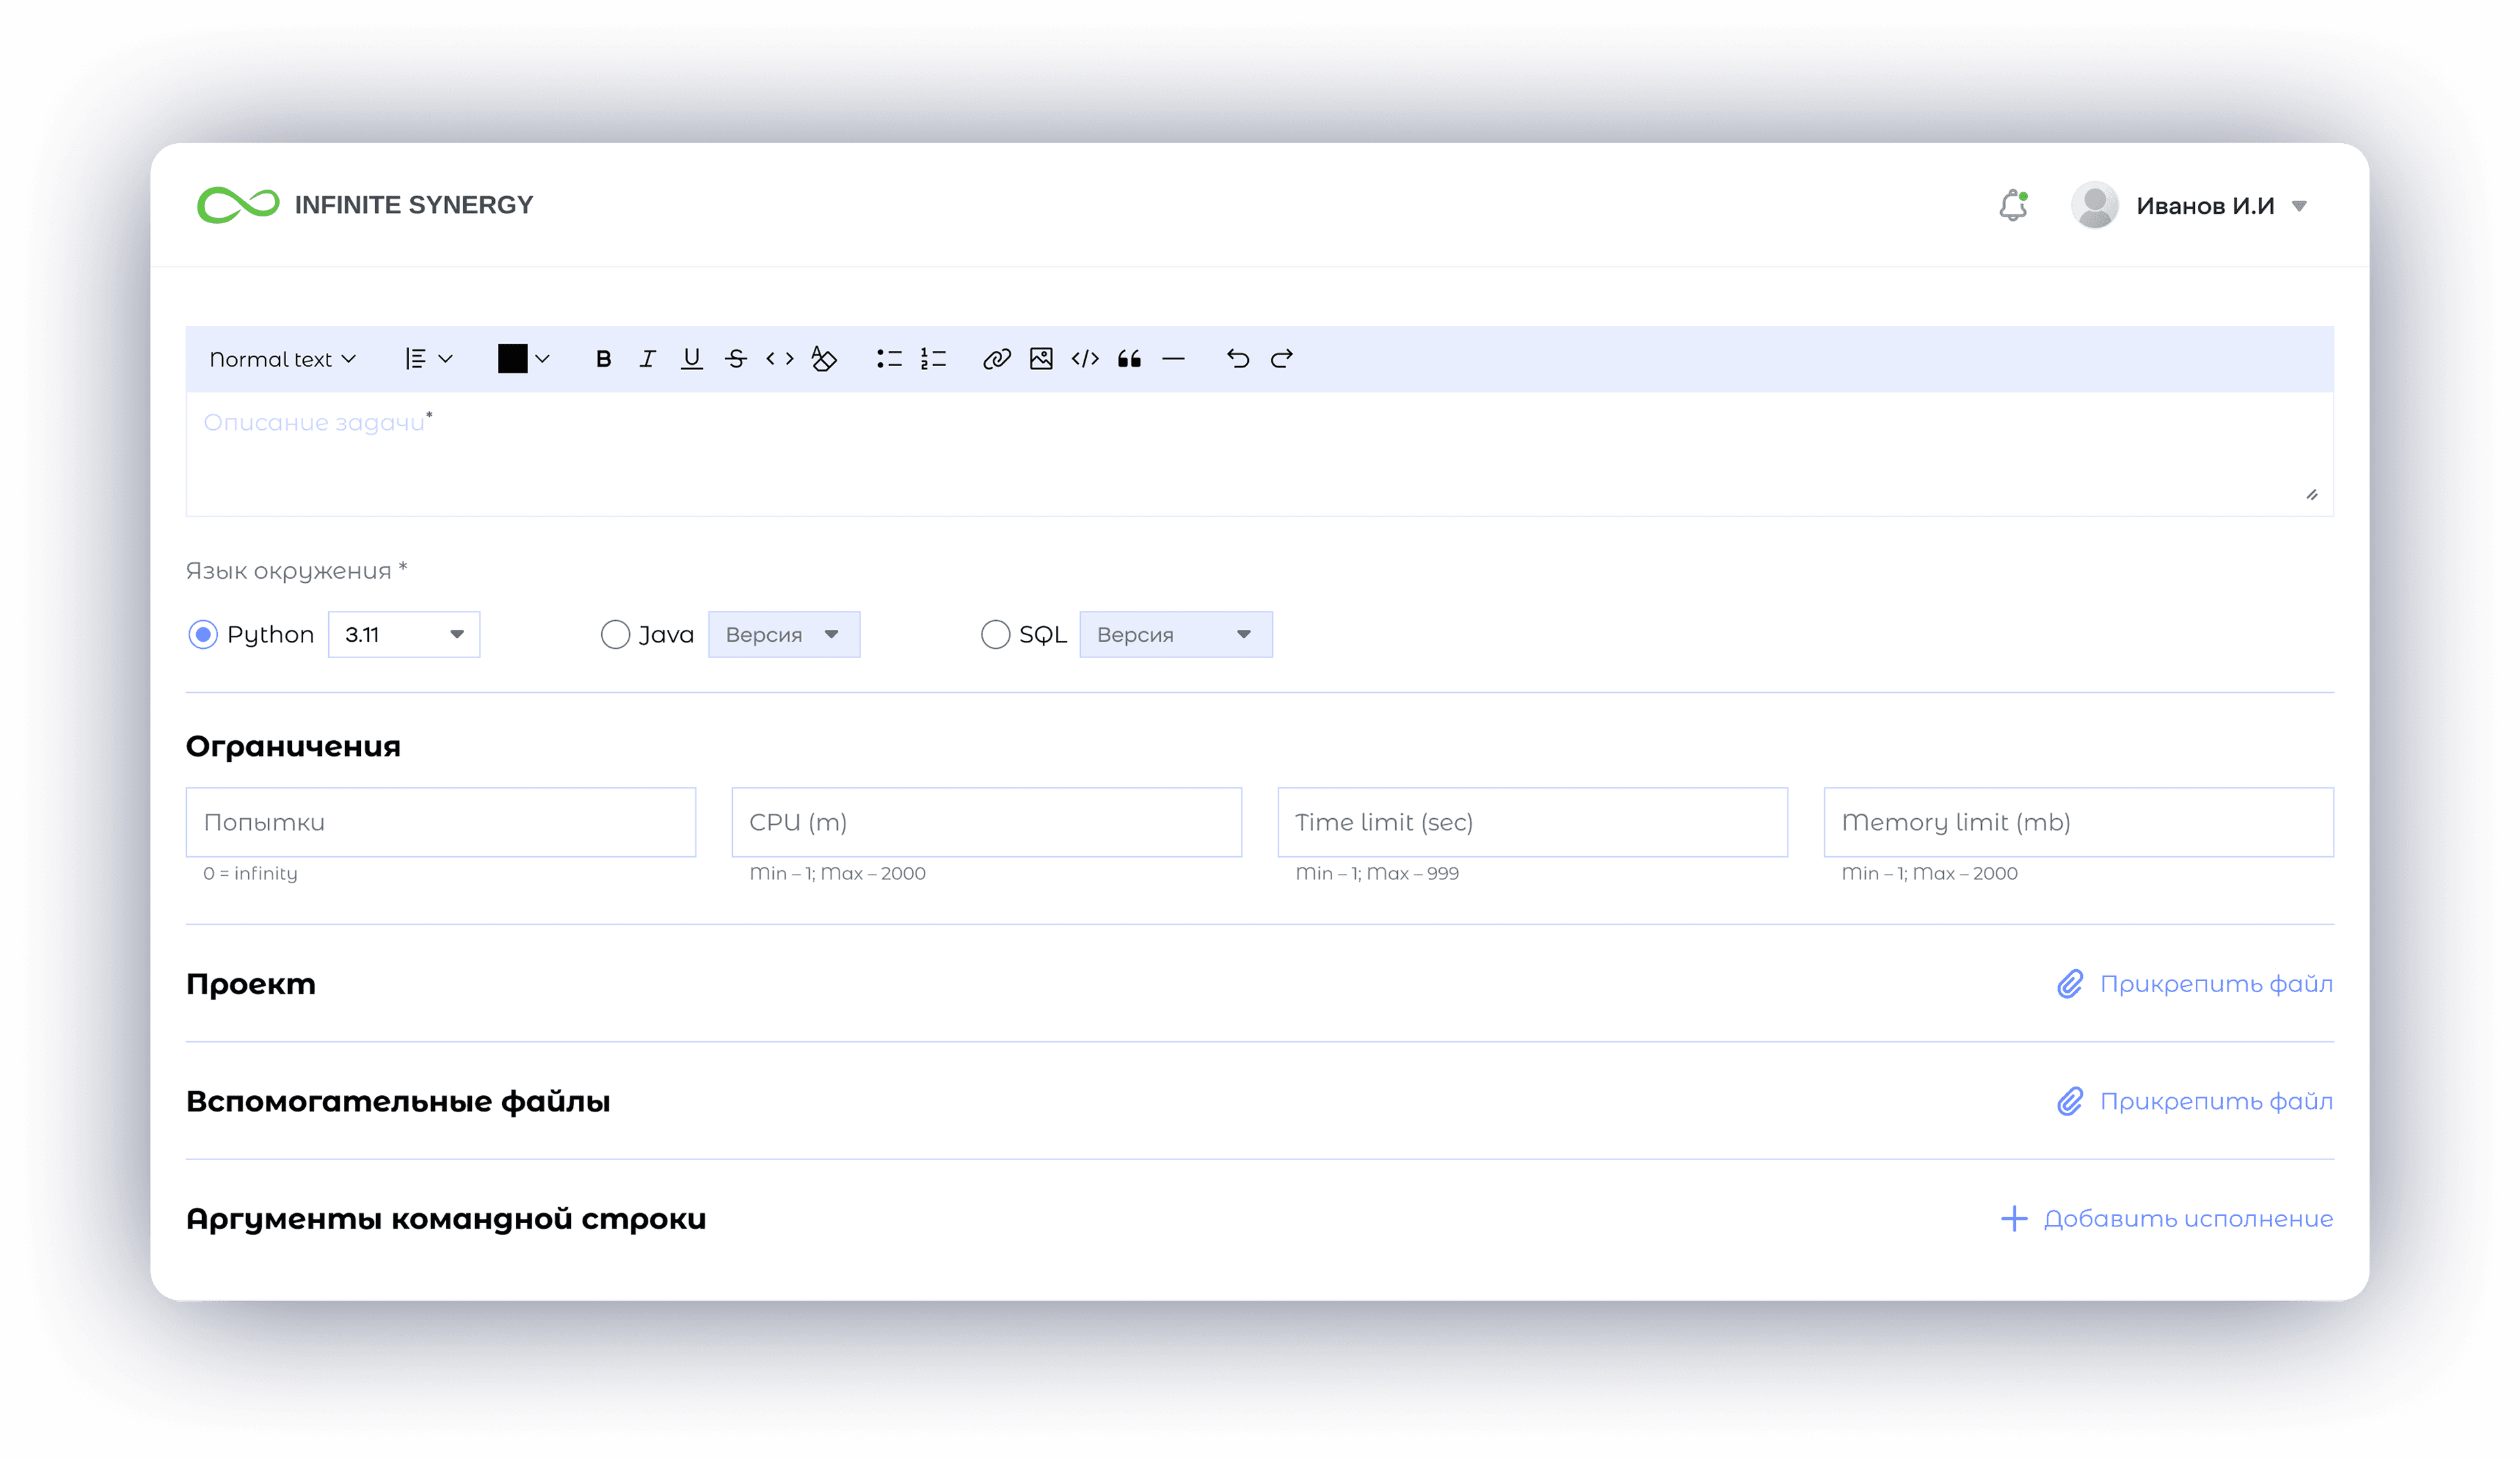The width and height of the screenshot is (2520, 1458).
Task: Toggle bold formatting in editor toolbar
Action: [603, 358]
